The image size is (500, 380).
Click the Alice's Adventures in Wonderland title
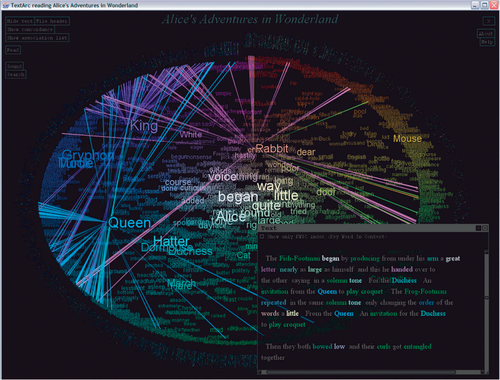(250, 19)
